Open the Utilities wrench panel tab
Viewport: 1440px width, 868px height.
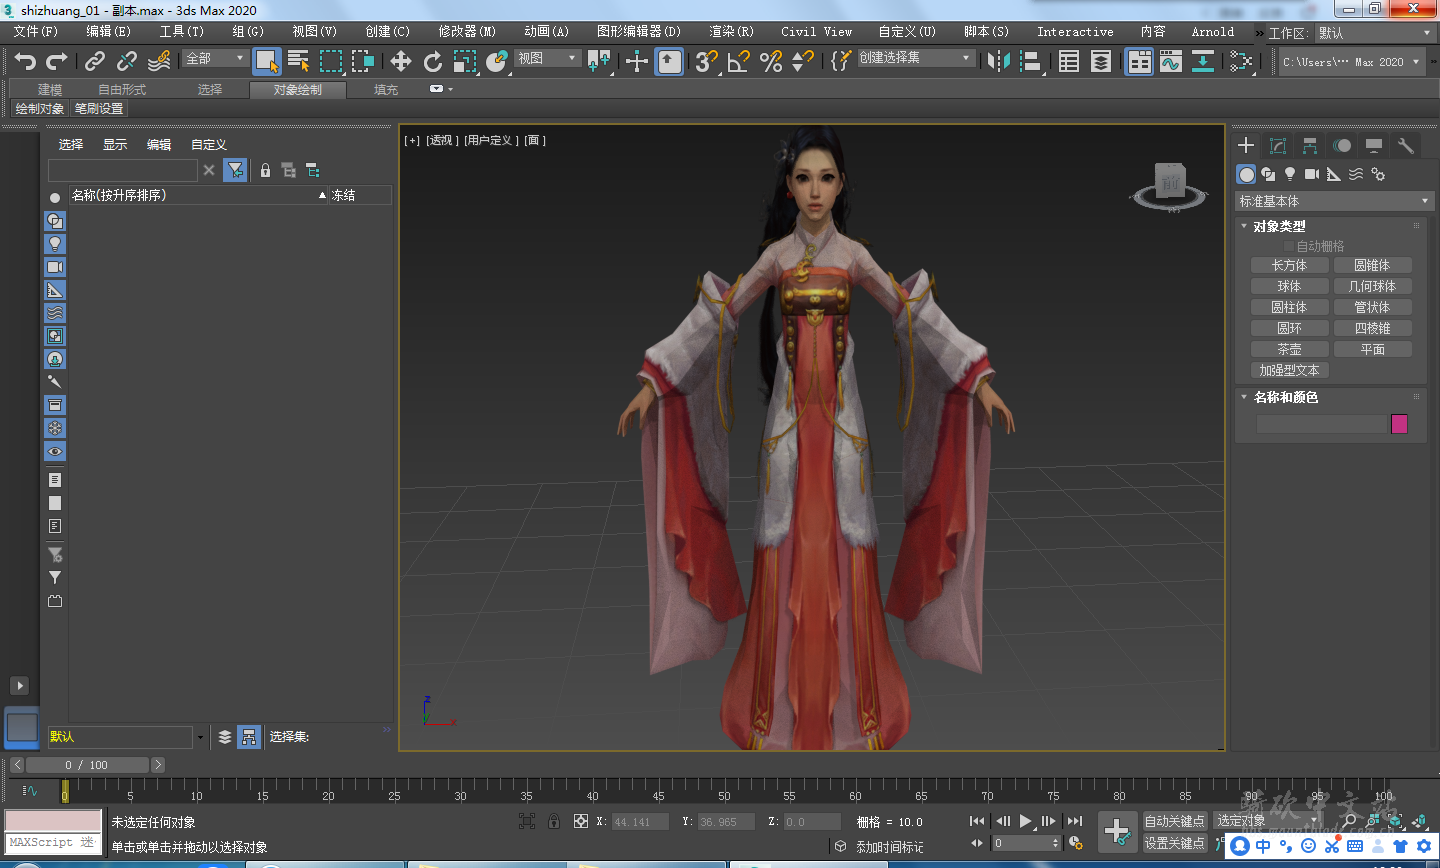click(x=1405, y=146)
